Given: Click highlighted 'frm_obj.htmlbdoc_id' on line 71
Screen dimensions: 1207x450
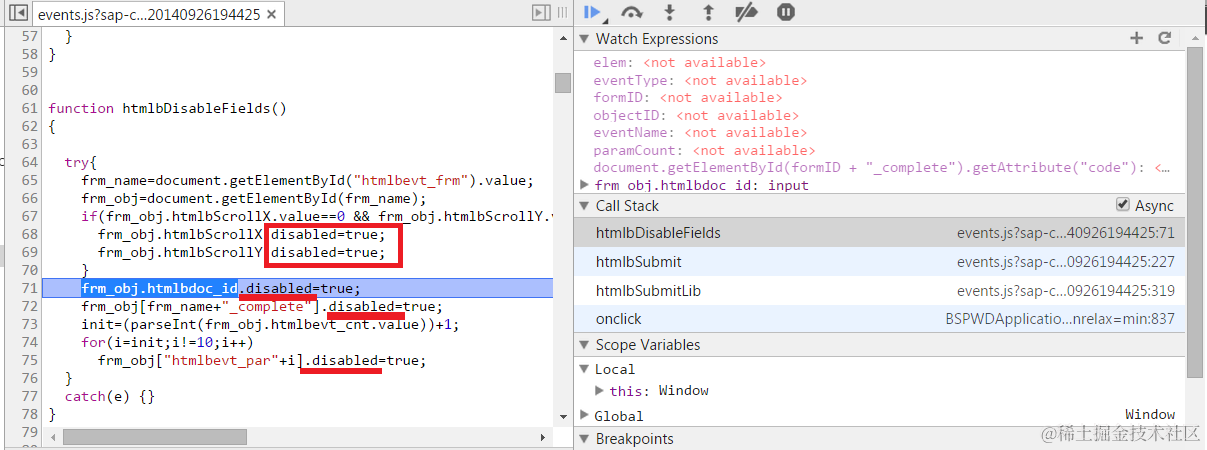Looking at the screenshot, I should pos(160,288).
